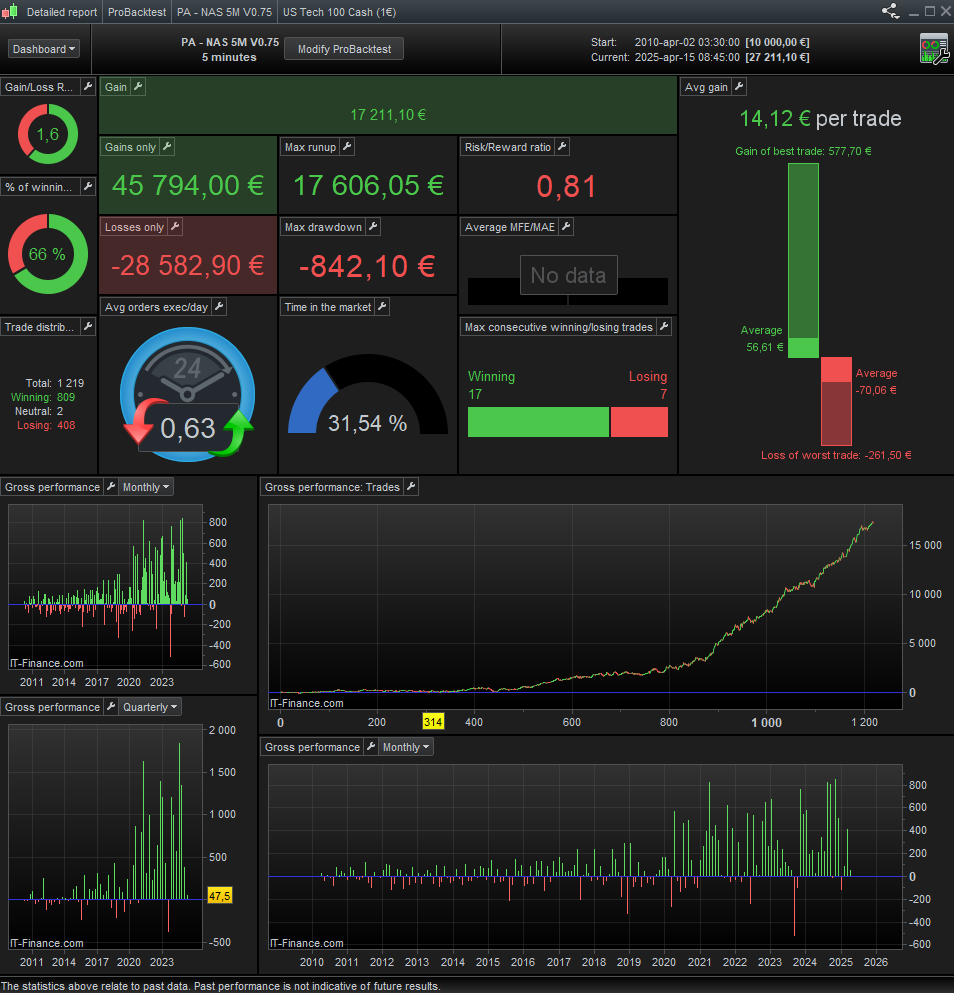Open Max drawdown widget settings wrench
The image size is (954, 993).
click(x=373, y=227)
